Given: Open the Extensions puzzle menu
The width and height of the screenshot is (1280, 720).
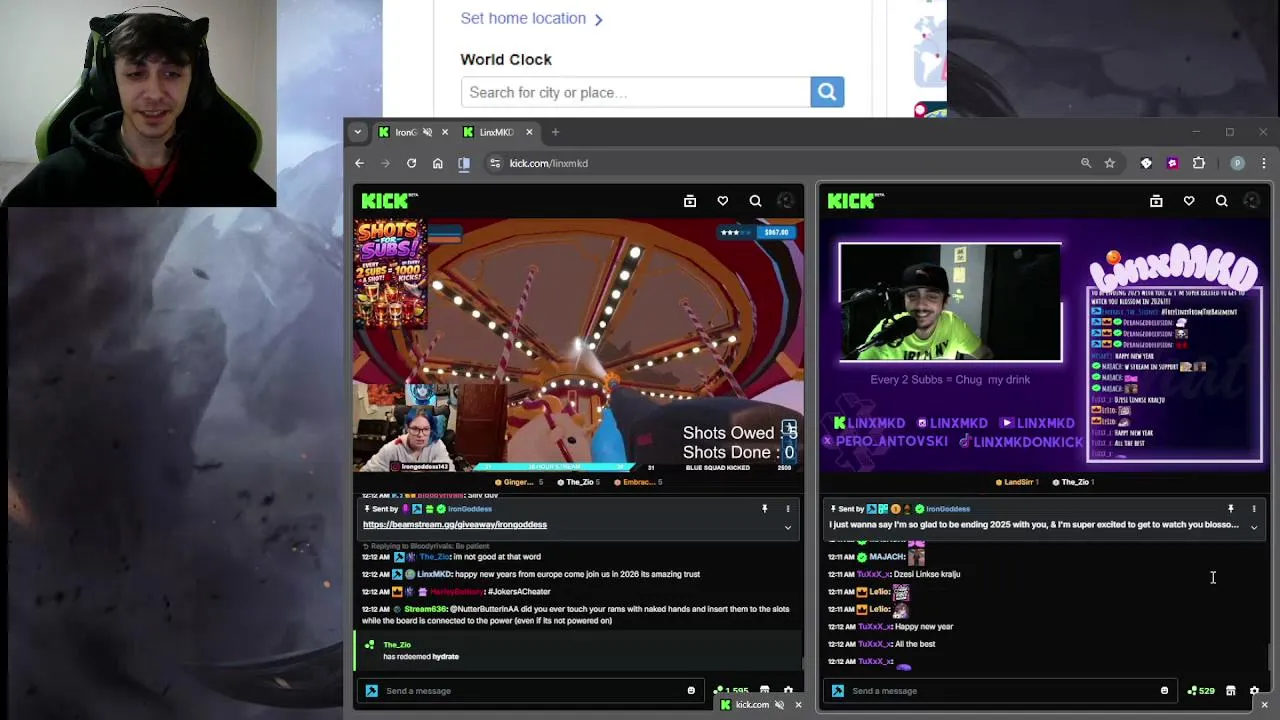Looking at the screenshot, I should click(1199, 163).
